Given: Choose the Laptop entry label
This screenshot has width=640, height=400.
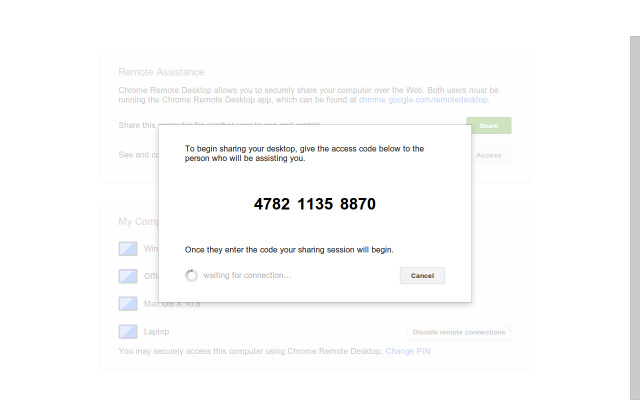Looking at the screenshot, I should (158, 331).
